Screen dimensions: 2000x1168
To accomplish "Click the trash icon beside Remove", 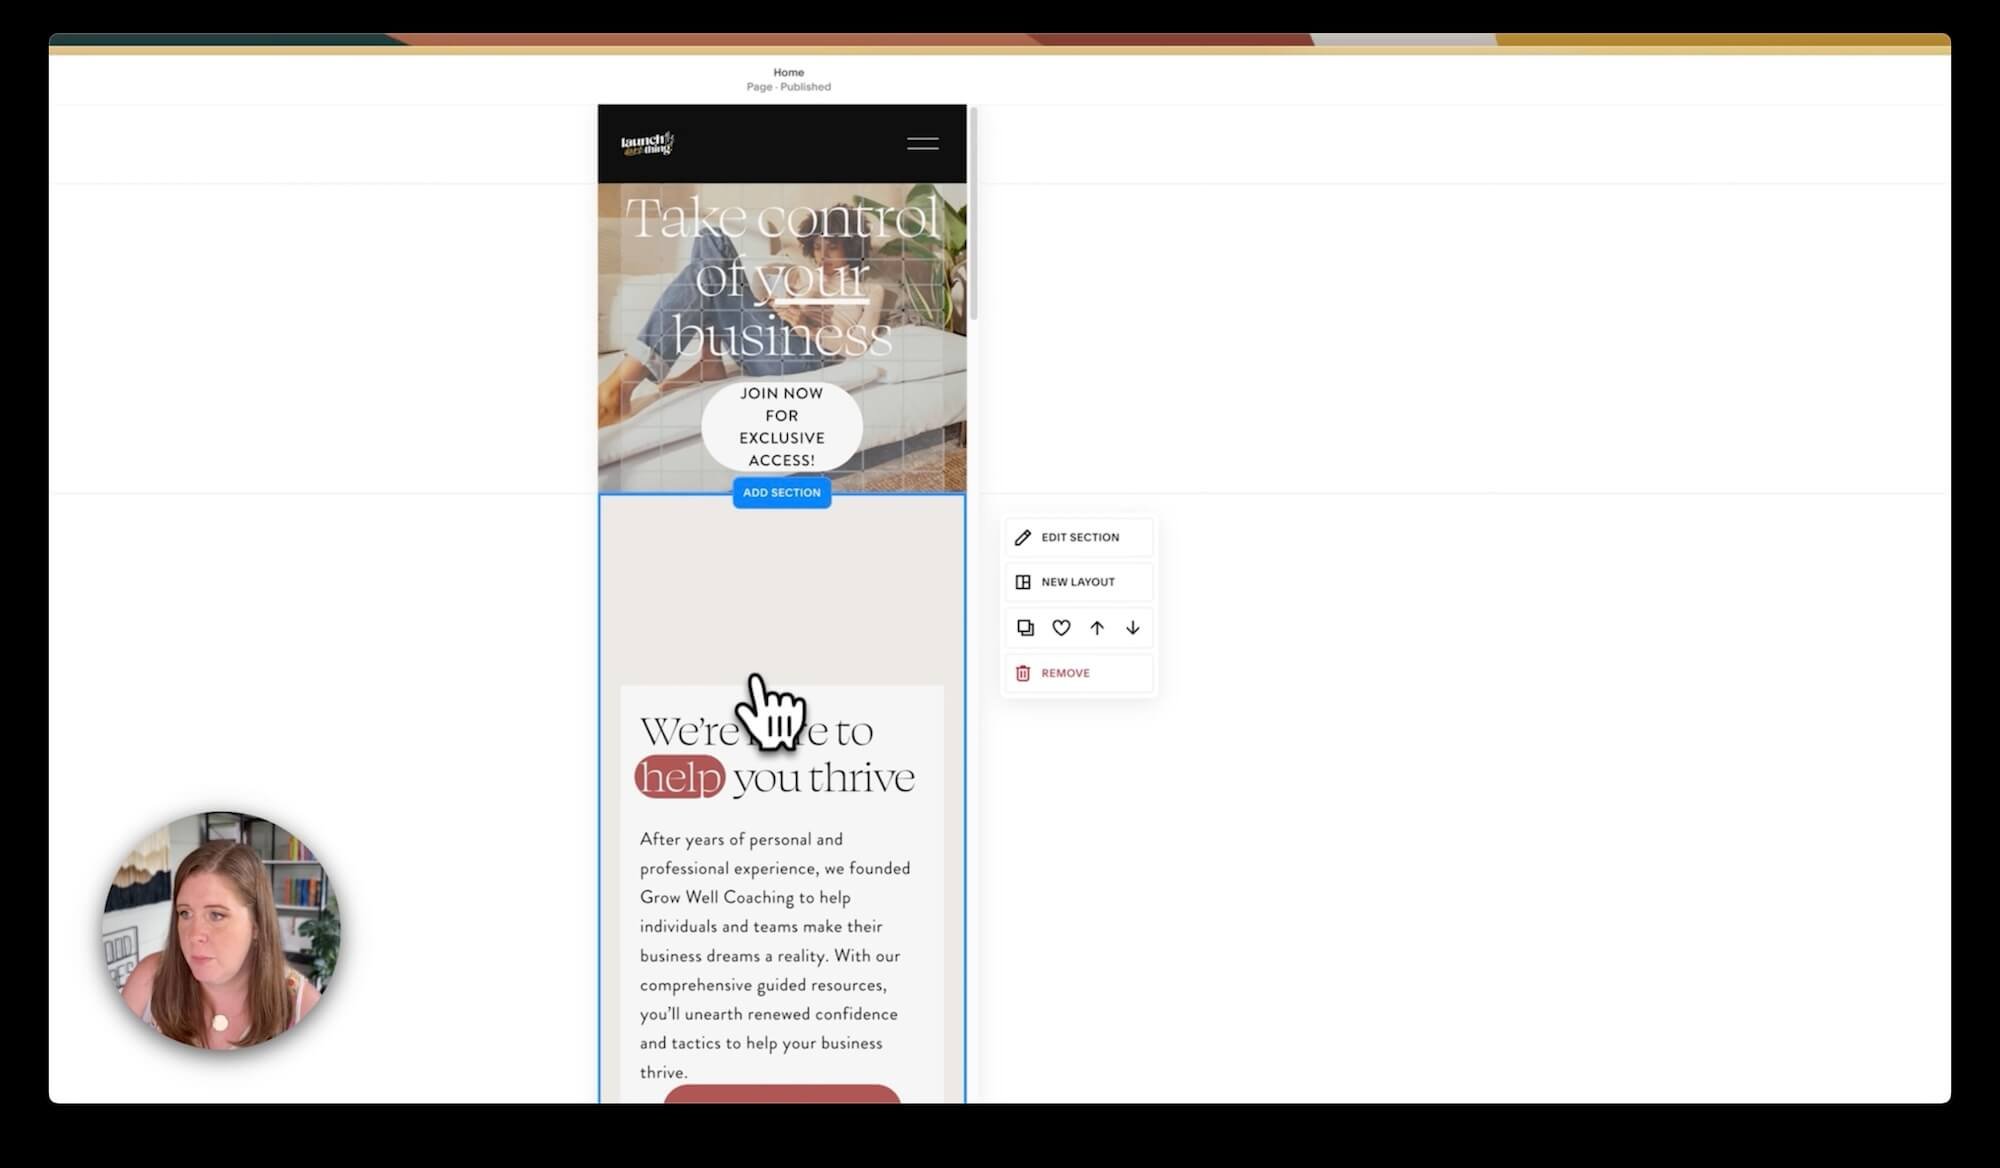I will pos(1022,673).
